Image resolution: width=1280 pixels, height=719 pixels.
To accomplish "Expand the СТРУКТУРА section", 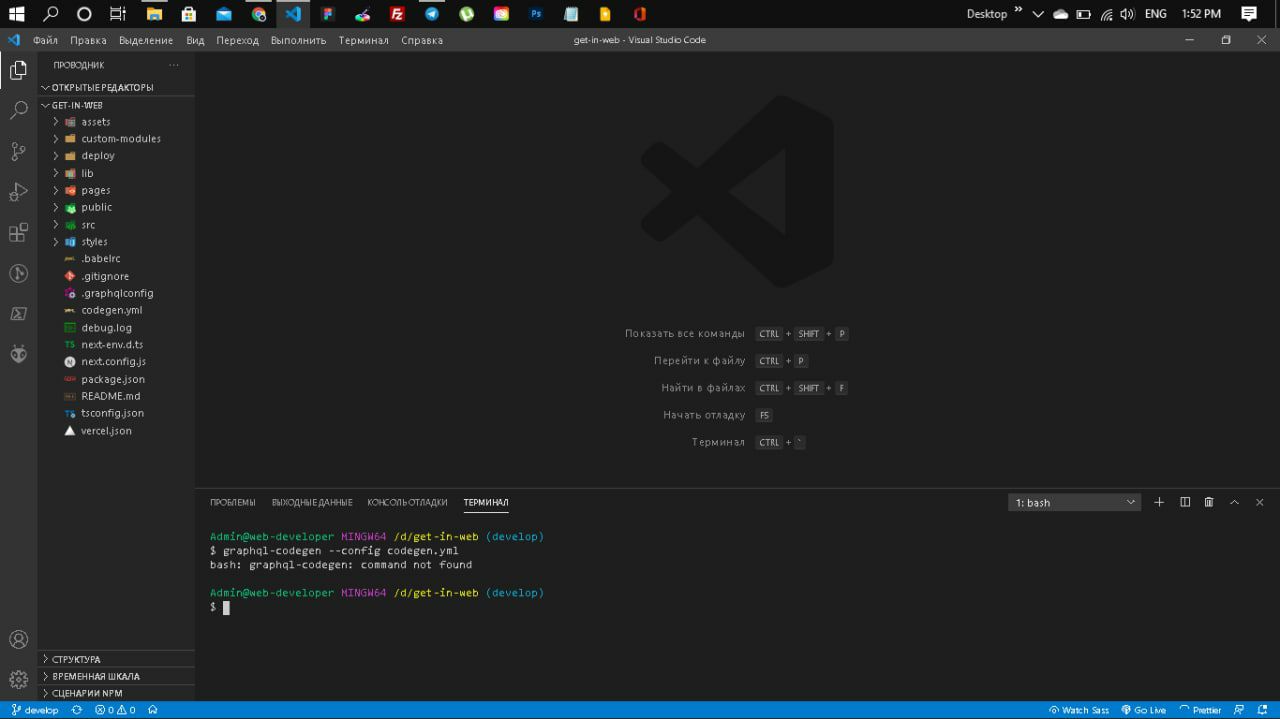I will [x=117, y=659].
